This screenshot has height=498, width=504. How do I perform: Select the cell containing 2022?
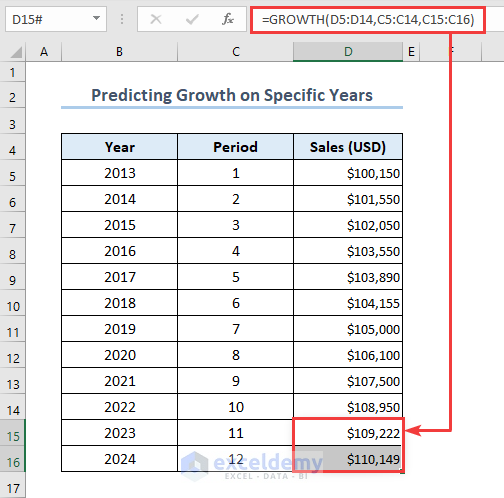tap(119, 407)
